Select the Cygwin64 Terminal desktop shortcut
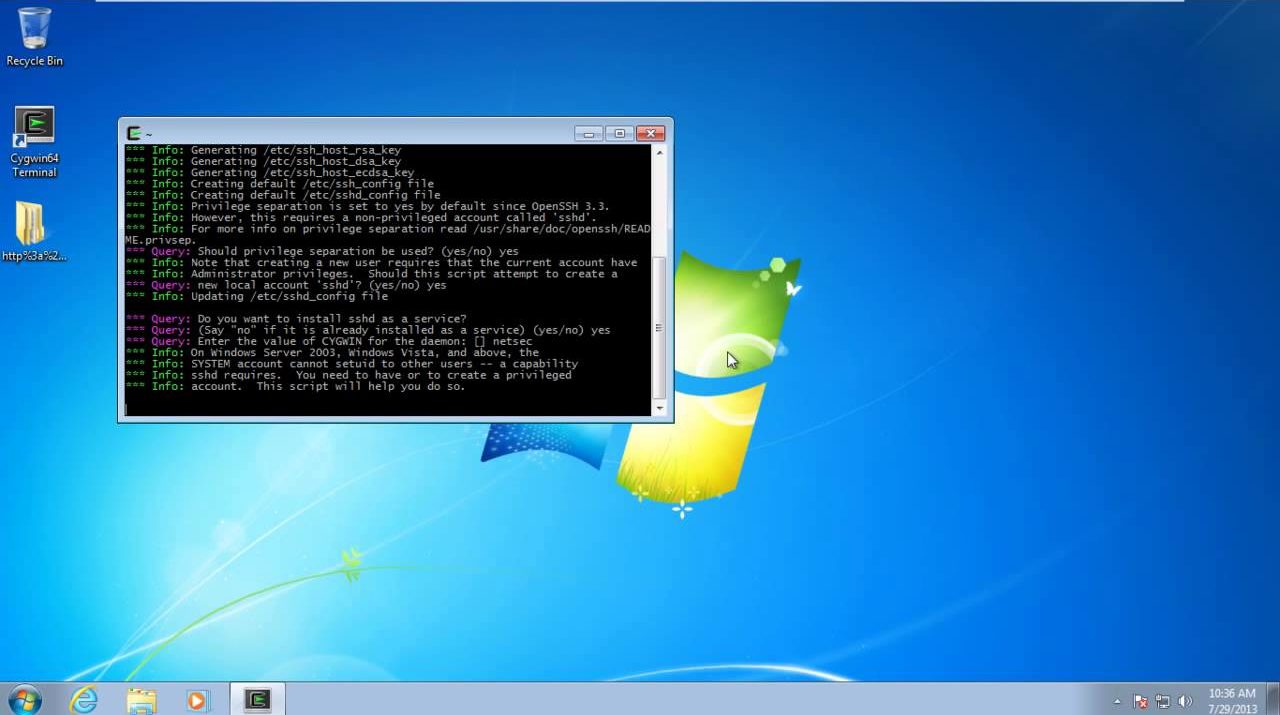 (x=35, y=142)
